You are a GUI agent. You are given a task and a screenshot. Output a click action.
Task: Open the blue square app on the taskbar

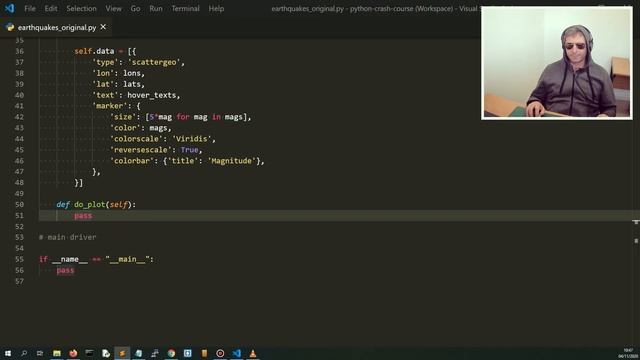point(187,353)
